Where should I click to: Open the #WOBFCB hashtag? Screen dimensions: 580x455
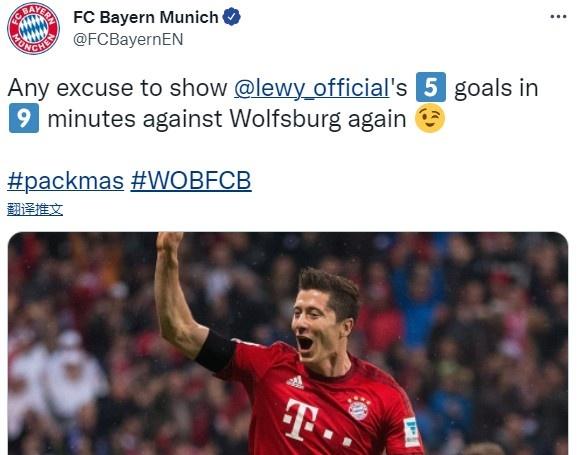coord(191,181)
